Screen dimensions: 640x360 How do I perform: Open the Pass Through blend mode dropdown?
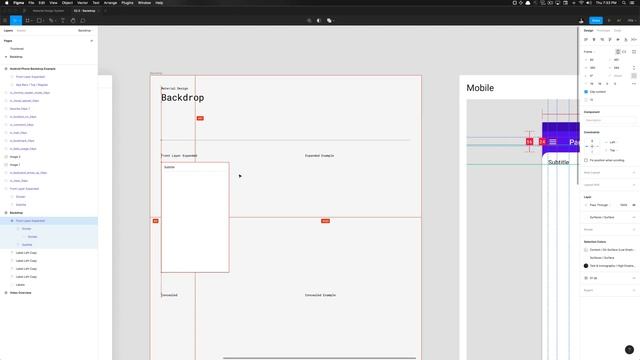pyautogui.click(x=597, y=205)
